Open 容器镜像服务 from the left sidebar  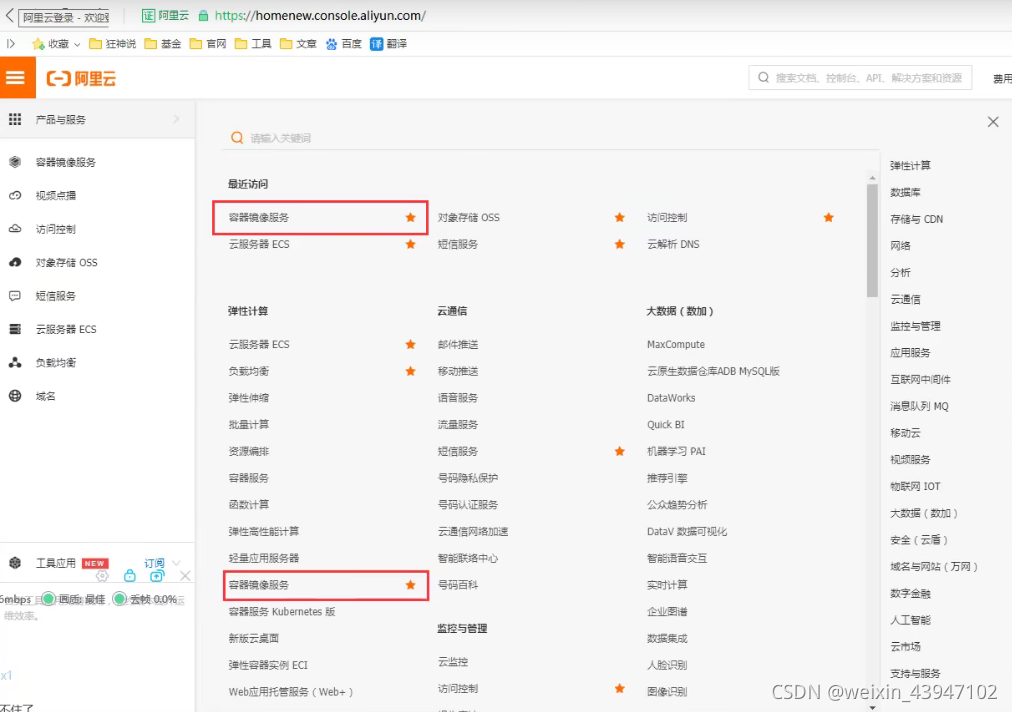[x=65, y=162]
